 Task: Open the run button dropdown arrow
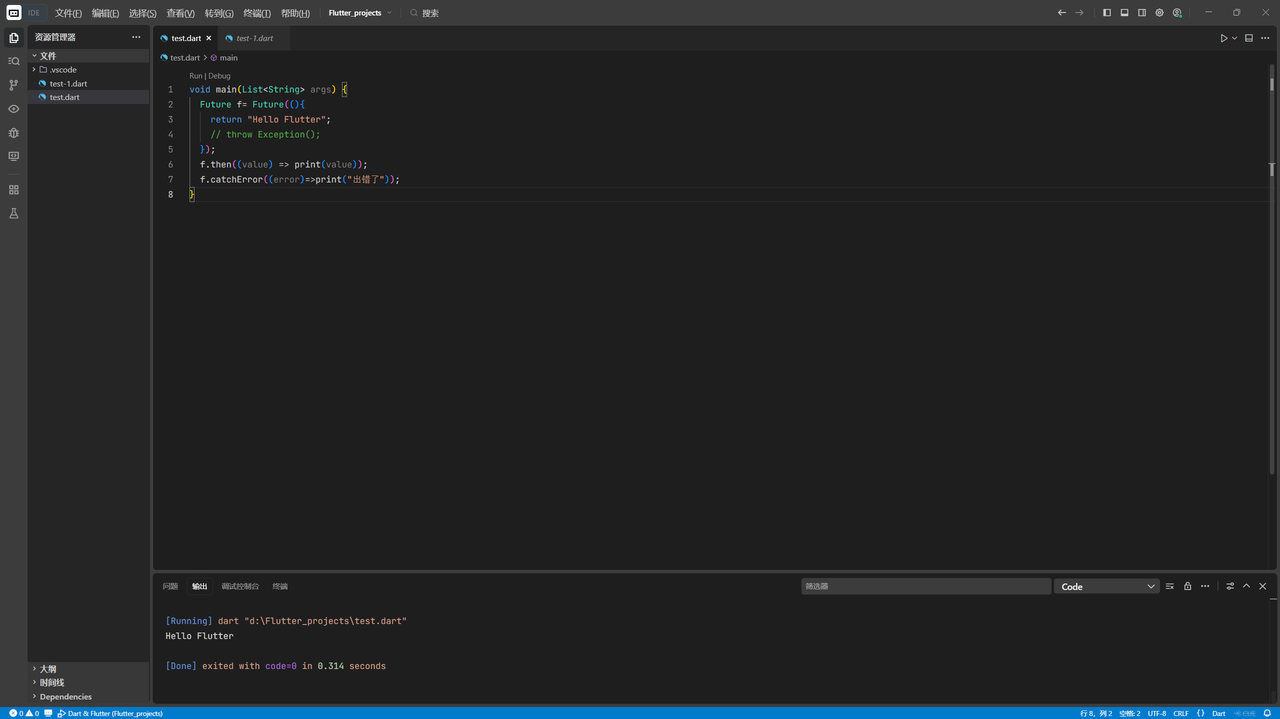coord(1234,38)
